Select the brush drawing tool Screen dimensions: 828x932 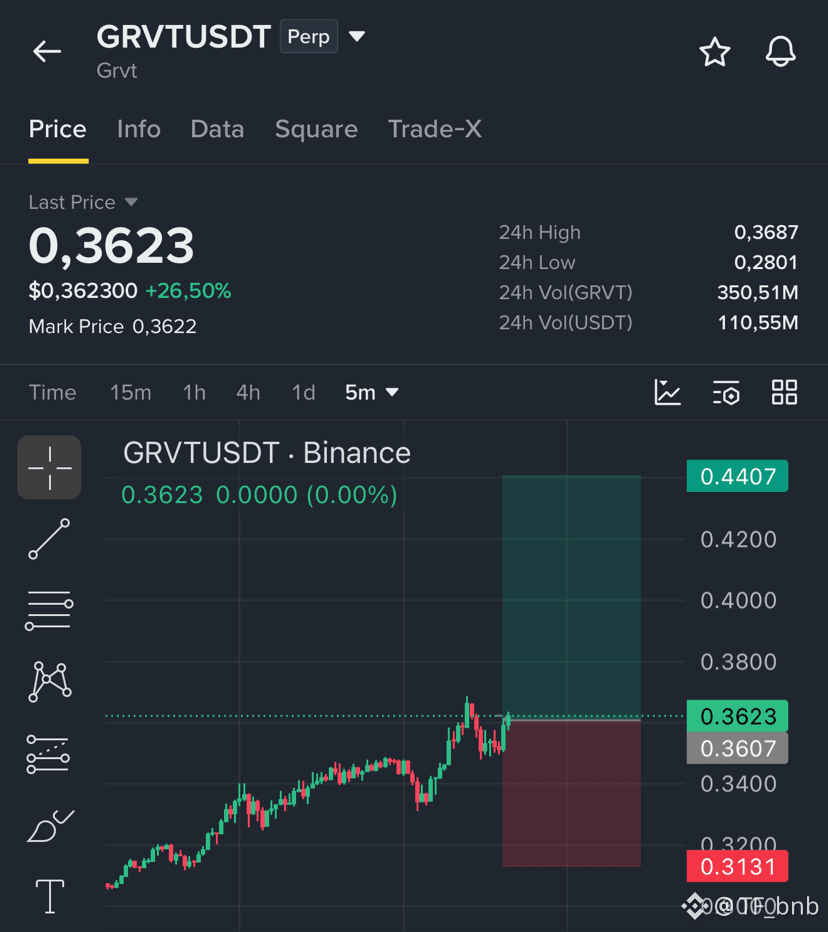51,826
